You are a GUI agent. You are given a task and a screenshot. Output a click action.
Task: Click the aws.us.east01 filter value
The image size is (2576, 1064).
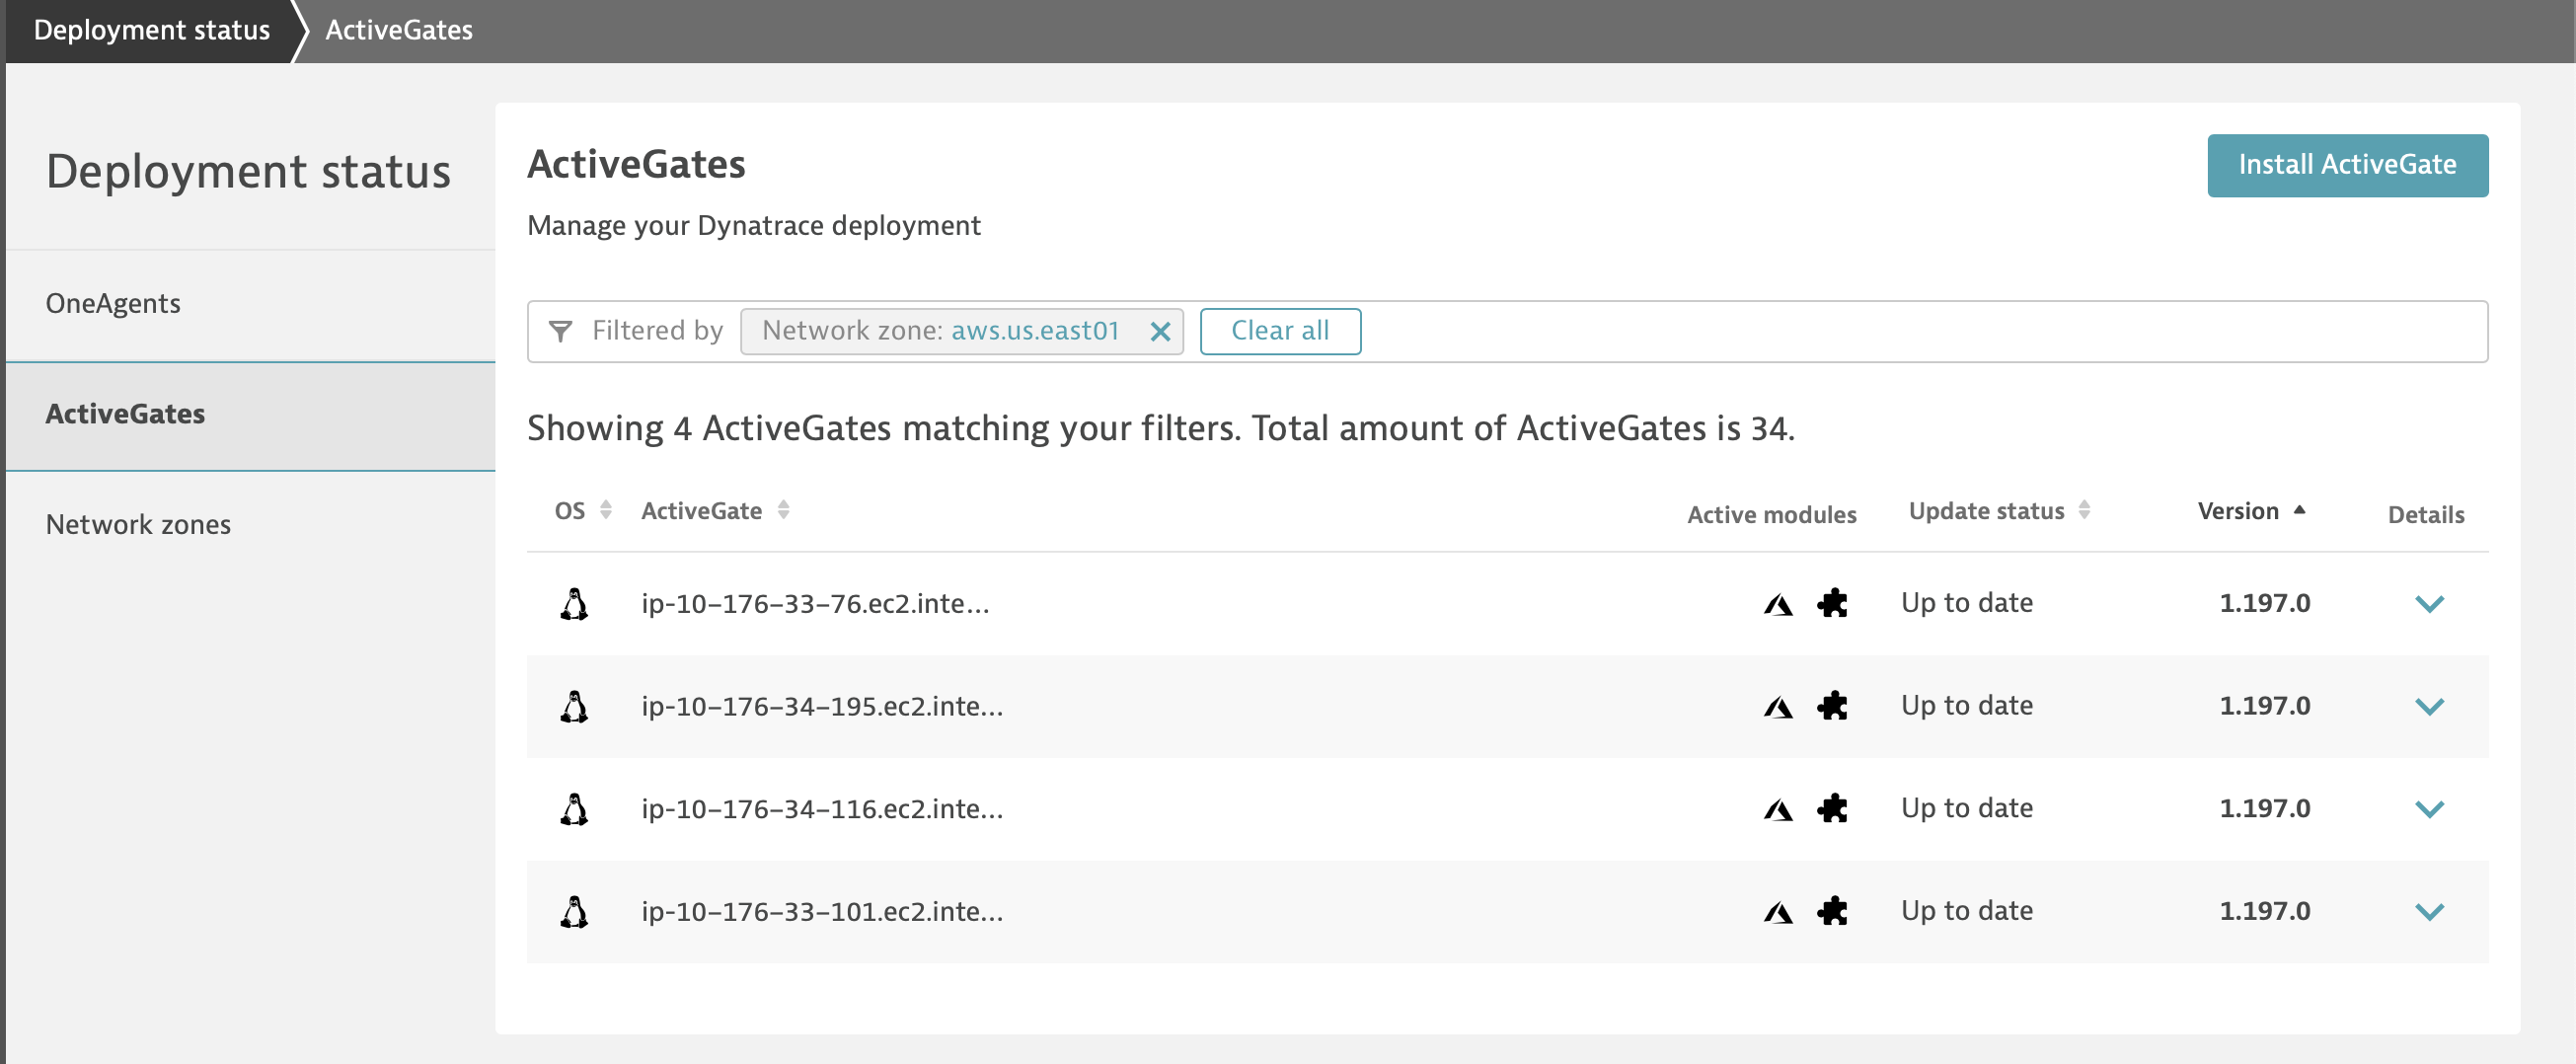1035,331
